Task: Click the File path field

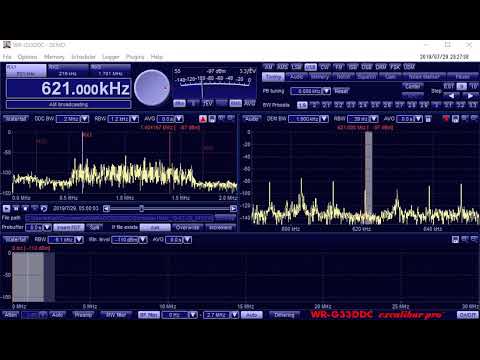Action: coord(119,218)
